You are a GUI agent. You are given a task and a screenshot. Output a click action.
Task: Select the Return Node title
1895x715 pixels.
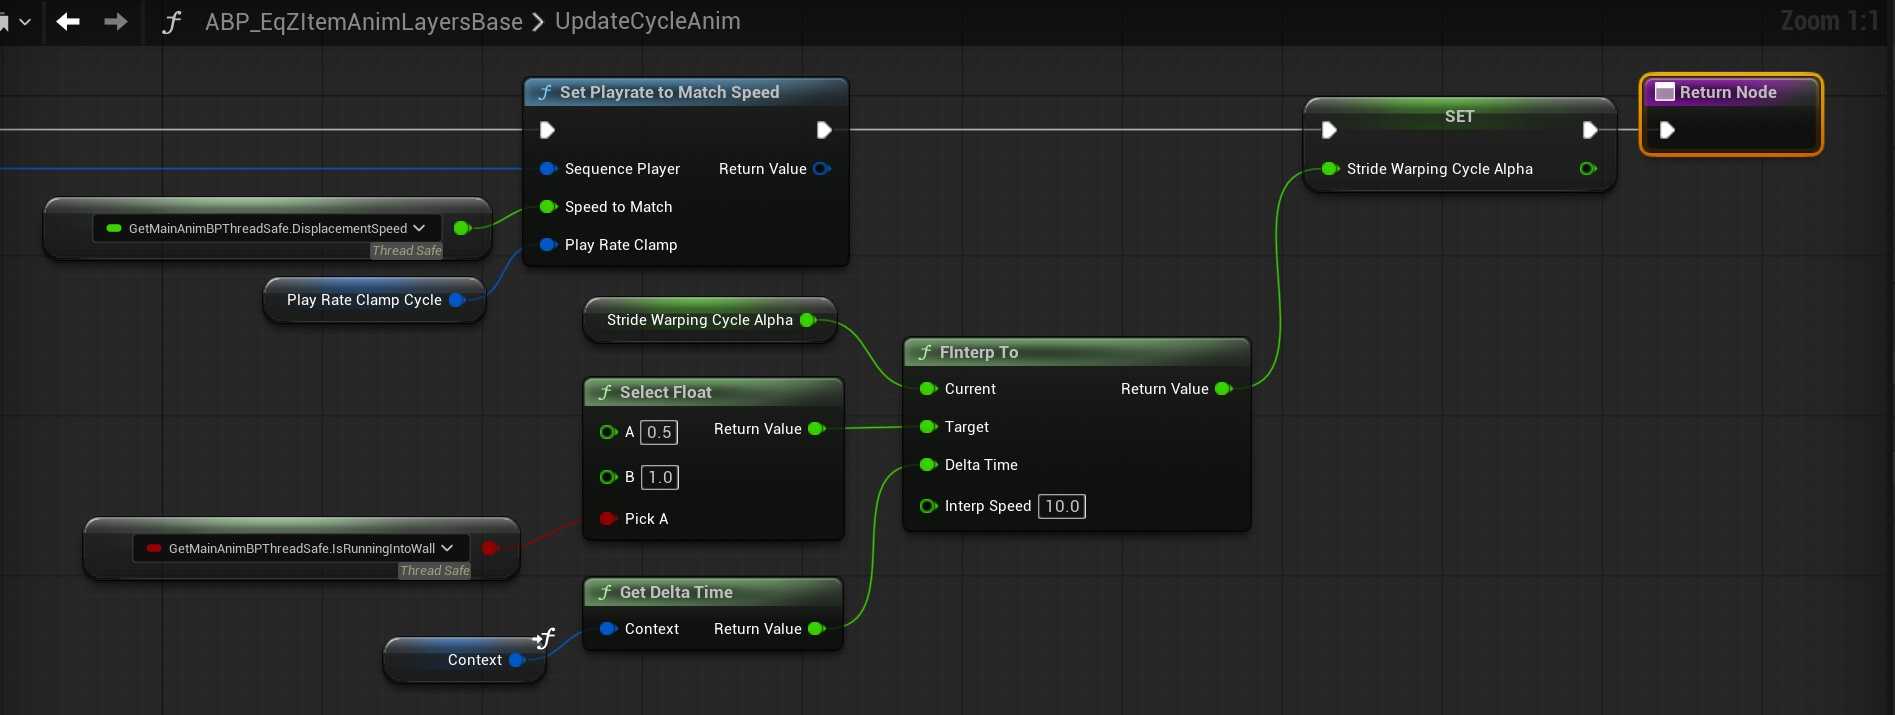pyautogui.click(x=1727, y=92)
